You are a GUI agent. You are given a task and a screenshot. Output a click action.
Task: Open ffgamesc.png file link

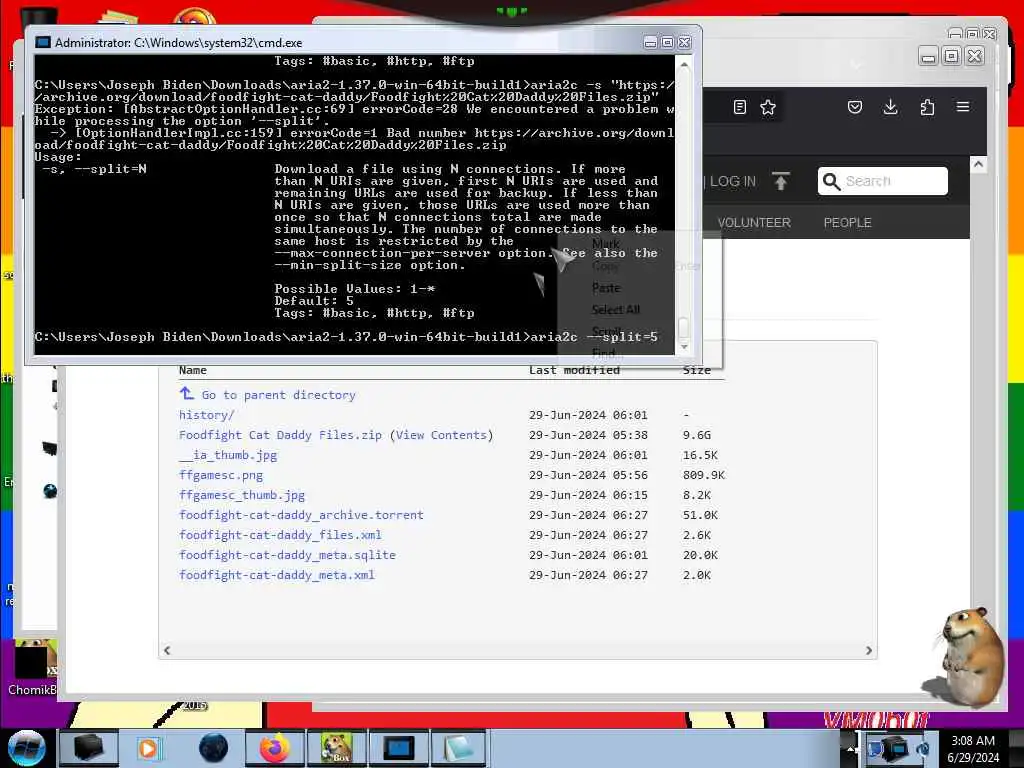click(221, 475)
